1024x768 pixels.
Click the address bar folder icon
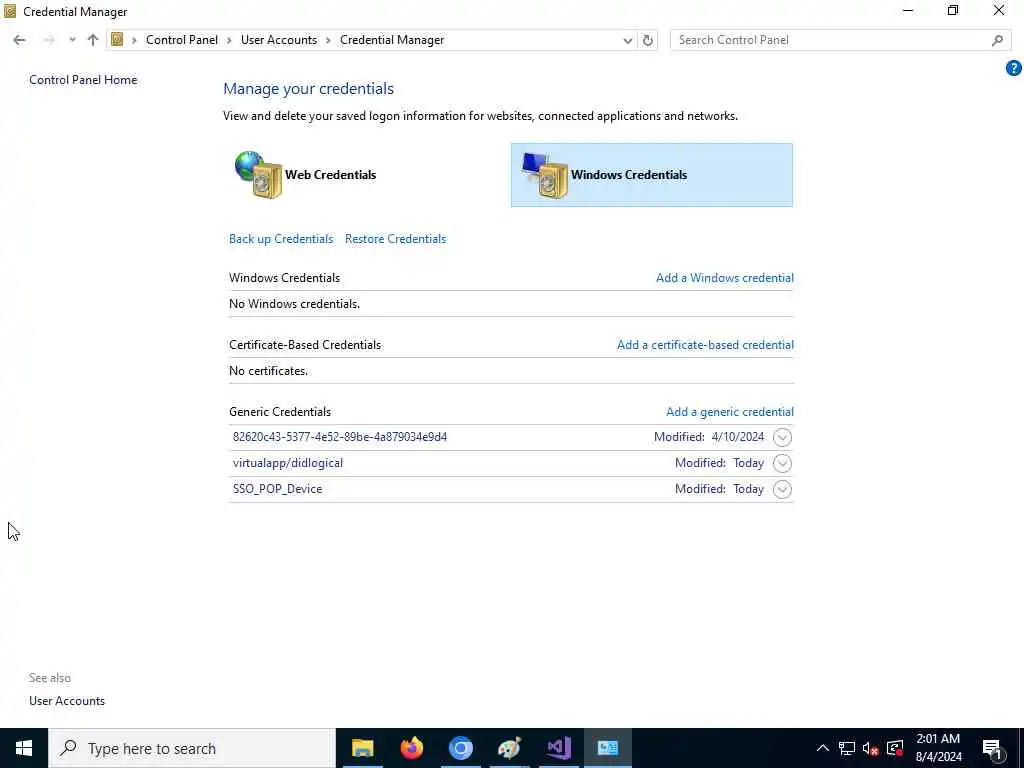pos(117,40)
